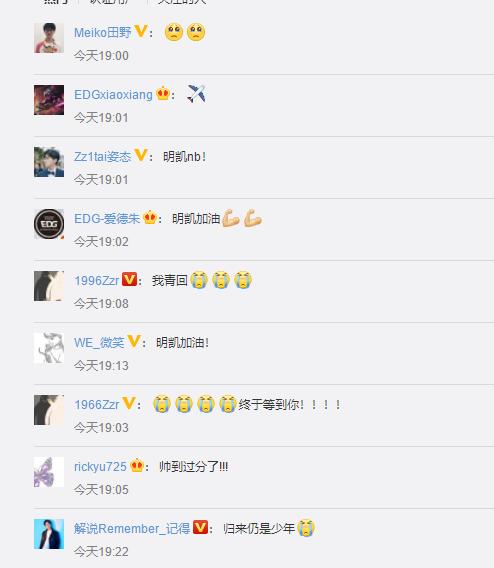
Task: Click the 1966Zzr username link
Action: [97, 405]
